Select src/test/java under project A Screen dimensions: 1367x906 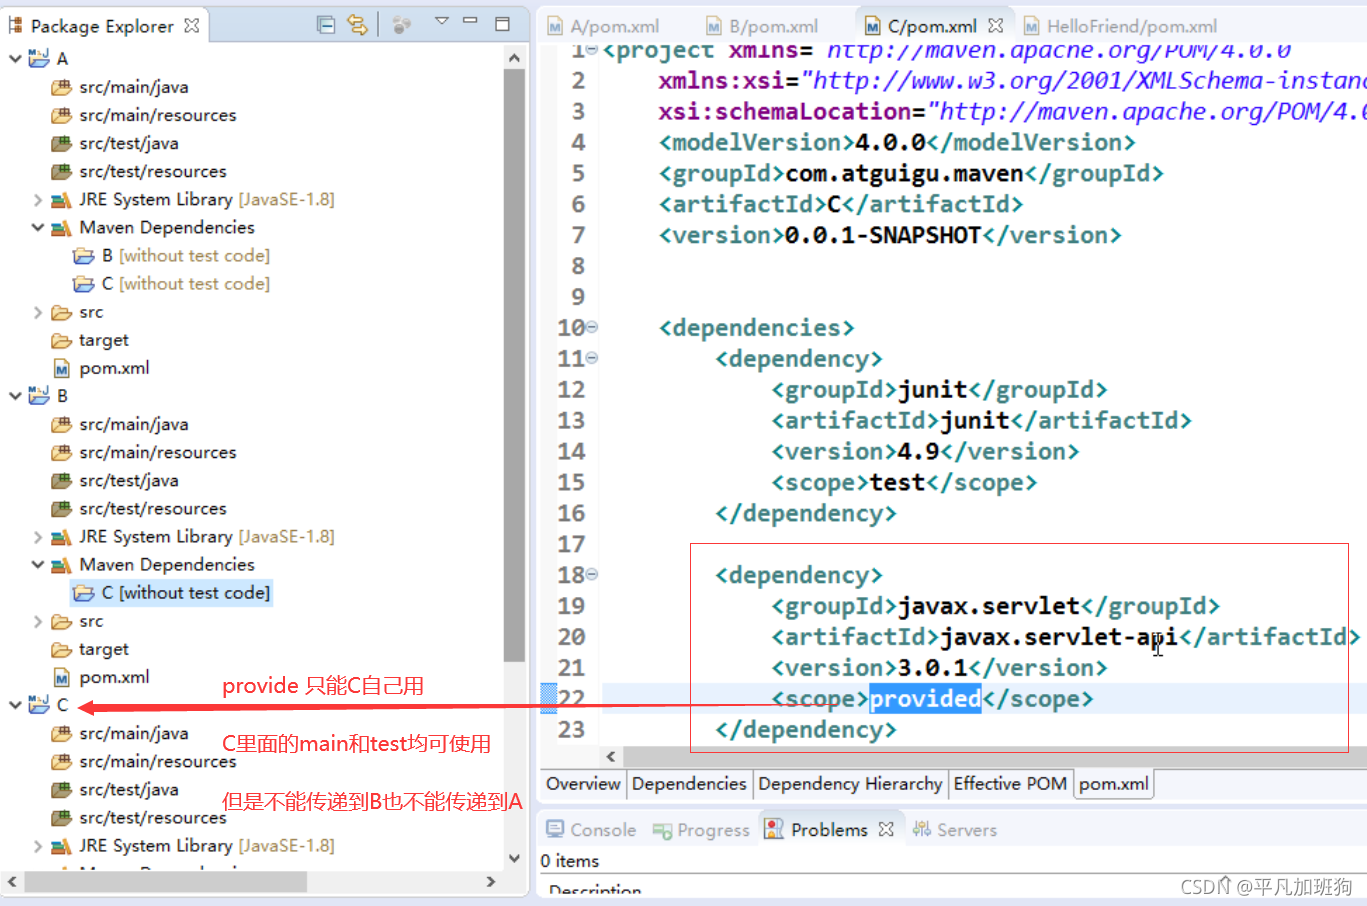(x=129, y=143)
